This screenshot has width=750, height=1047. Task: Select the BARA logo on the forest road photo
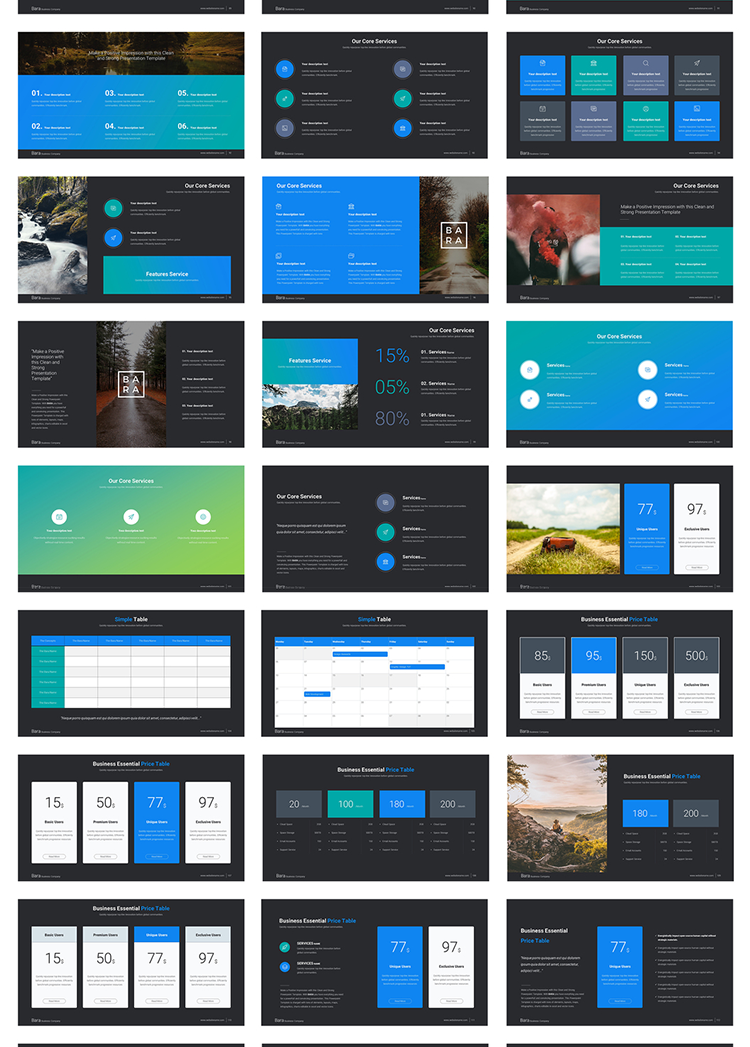pyautogui.click(x=131, y=384)
